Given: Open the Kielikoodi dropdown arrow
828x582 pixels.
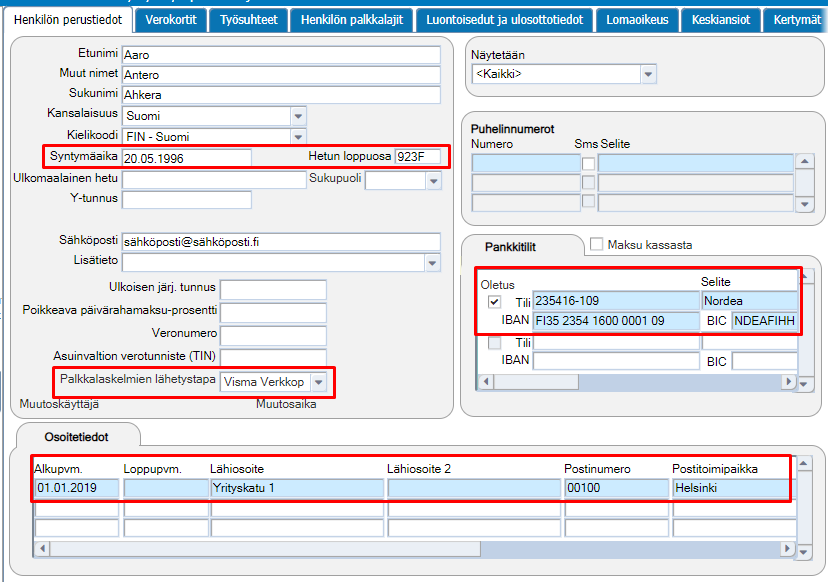Looking at the screenshot, I should coord(298,137).
